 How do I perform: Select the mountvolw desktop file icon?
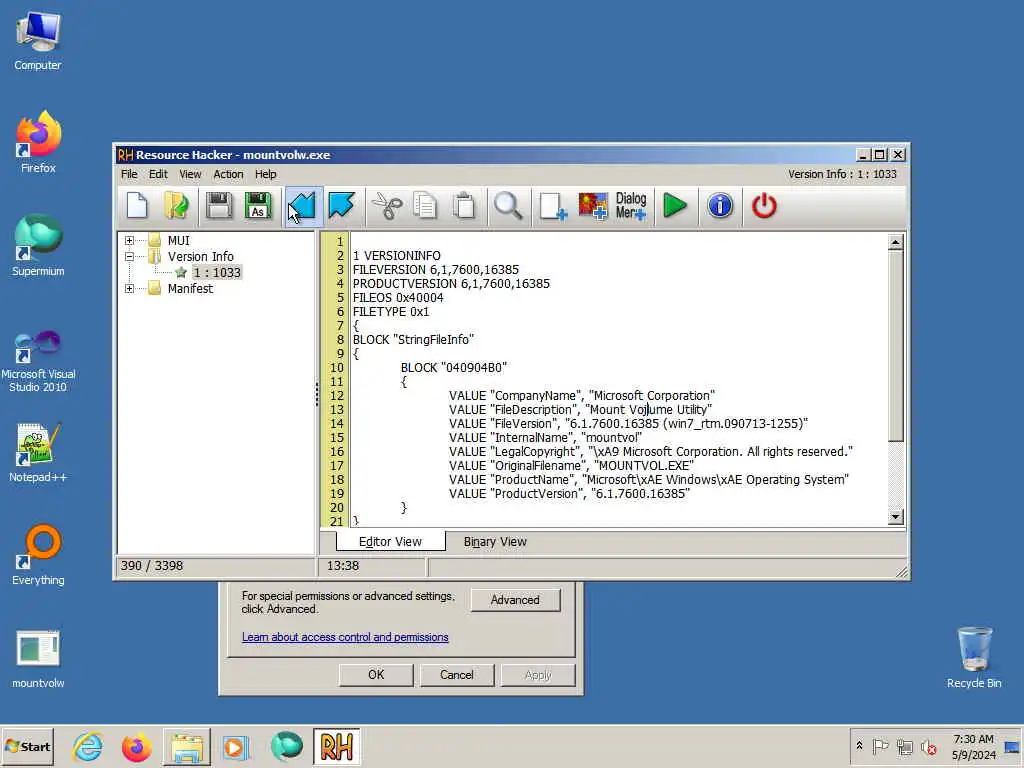(38, 660)
